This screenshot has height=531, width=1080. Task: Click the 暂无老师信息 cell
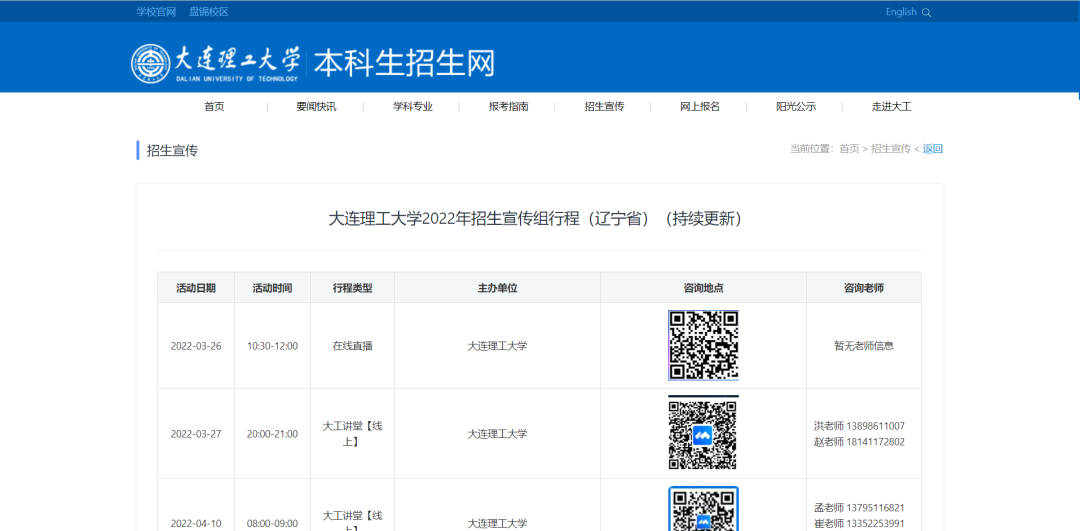click(x=864, y=346)
